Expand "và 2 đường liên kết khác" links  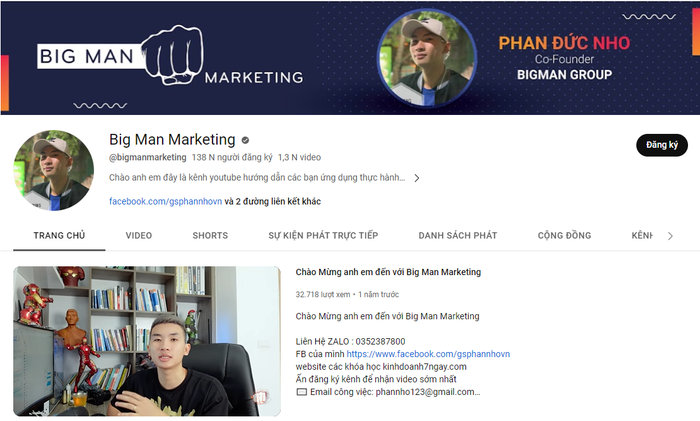click(272, 201)
